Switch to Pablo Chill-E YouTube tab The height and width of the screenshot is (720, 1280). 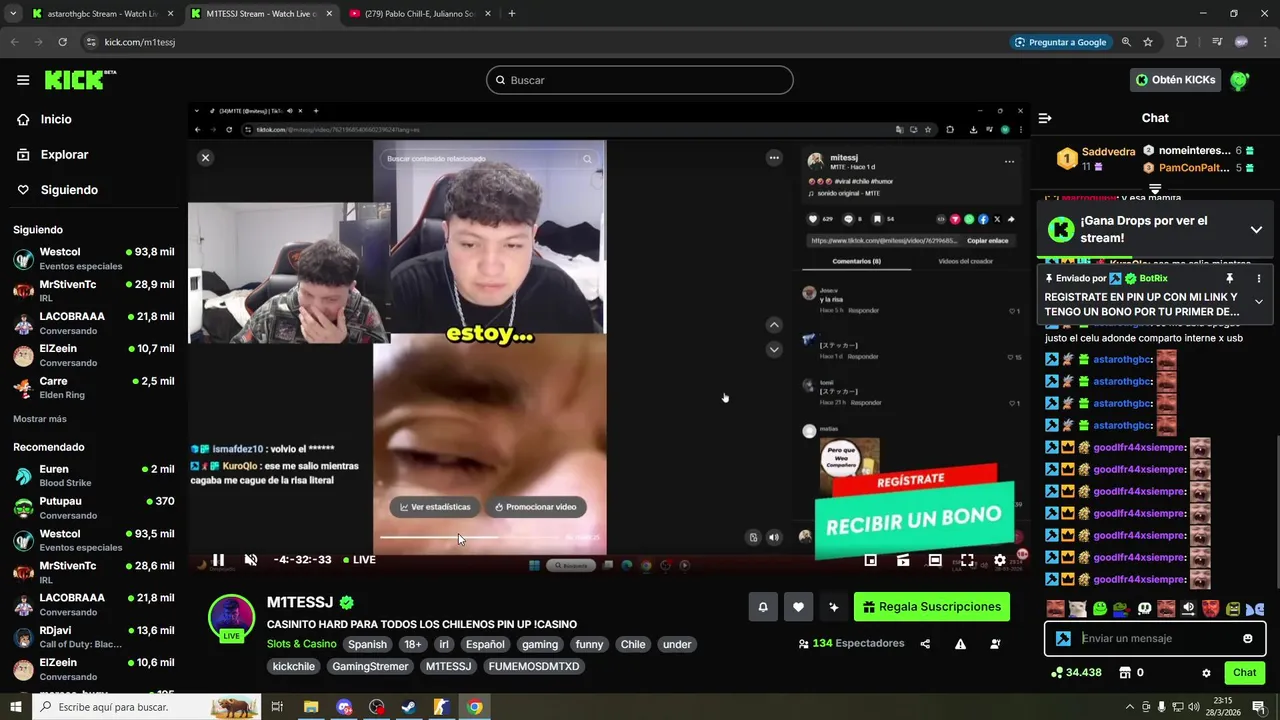coord(418,14)
